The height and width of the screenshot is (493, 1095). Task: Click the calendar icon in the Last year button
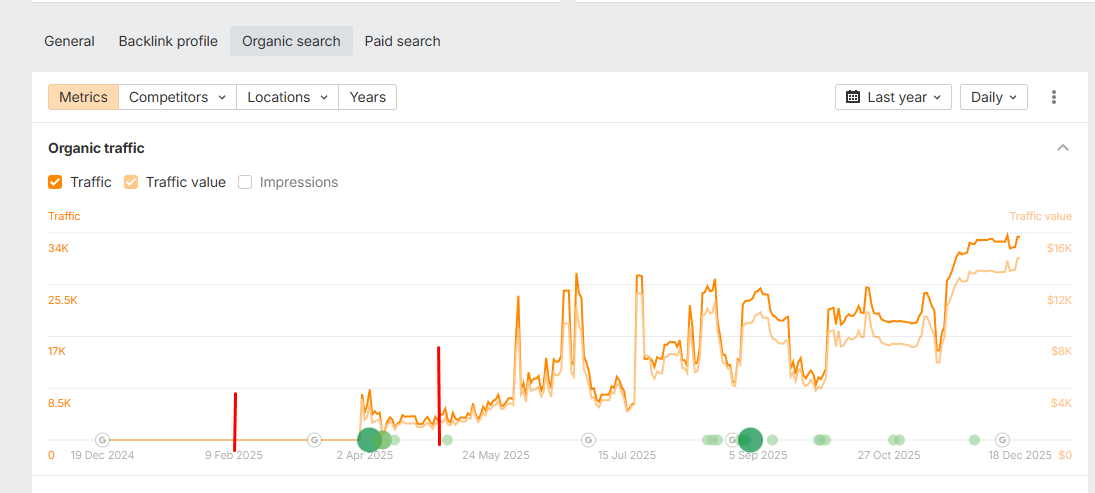click(x=853, y=97)
